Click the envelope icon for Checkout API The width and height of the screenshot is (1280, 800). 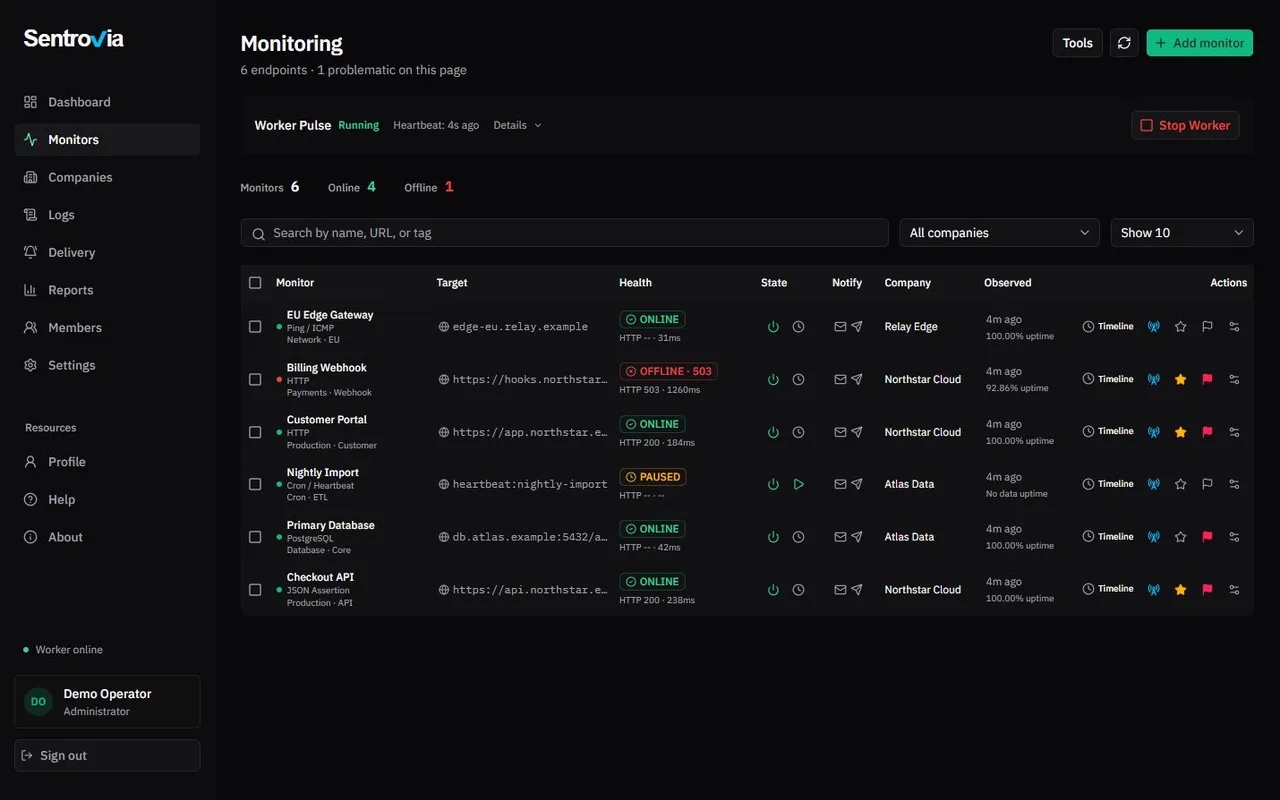pyautogui.click(x=840, y=590)
